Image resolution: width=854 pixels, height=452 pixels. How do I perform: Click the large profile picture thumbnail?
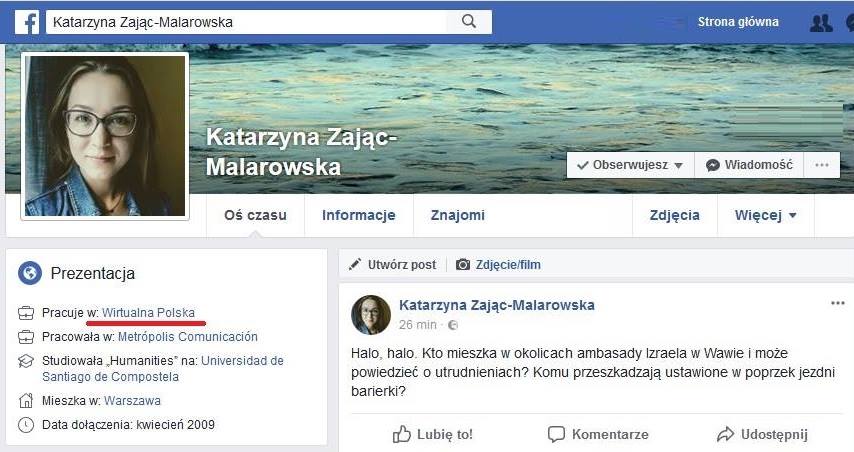click(x=105, y=136)
